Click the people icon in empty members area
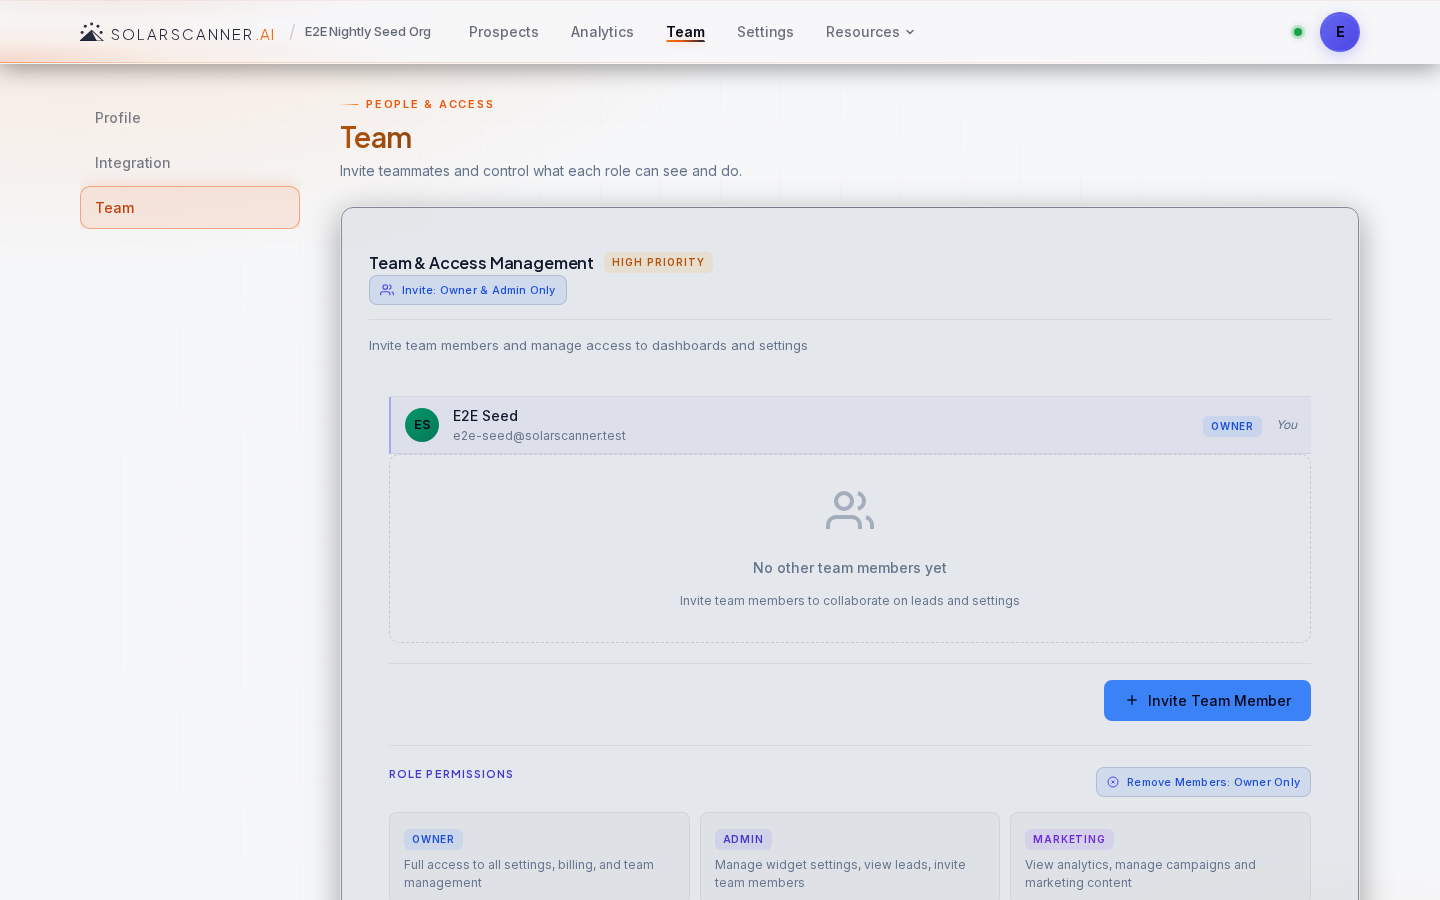 [850, 510]
